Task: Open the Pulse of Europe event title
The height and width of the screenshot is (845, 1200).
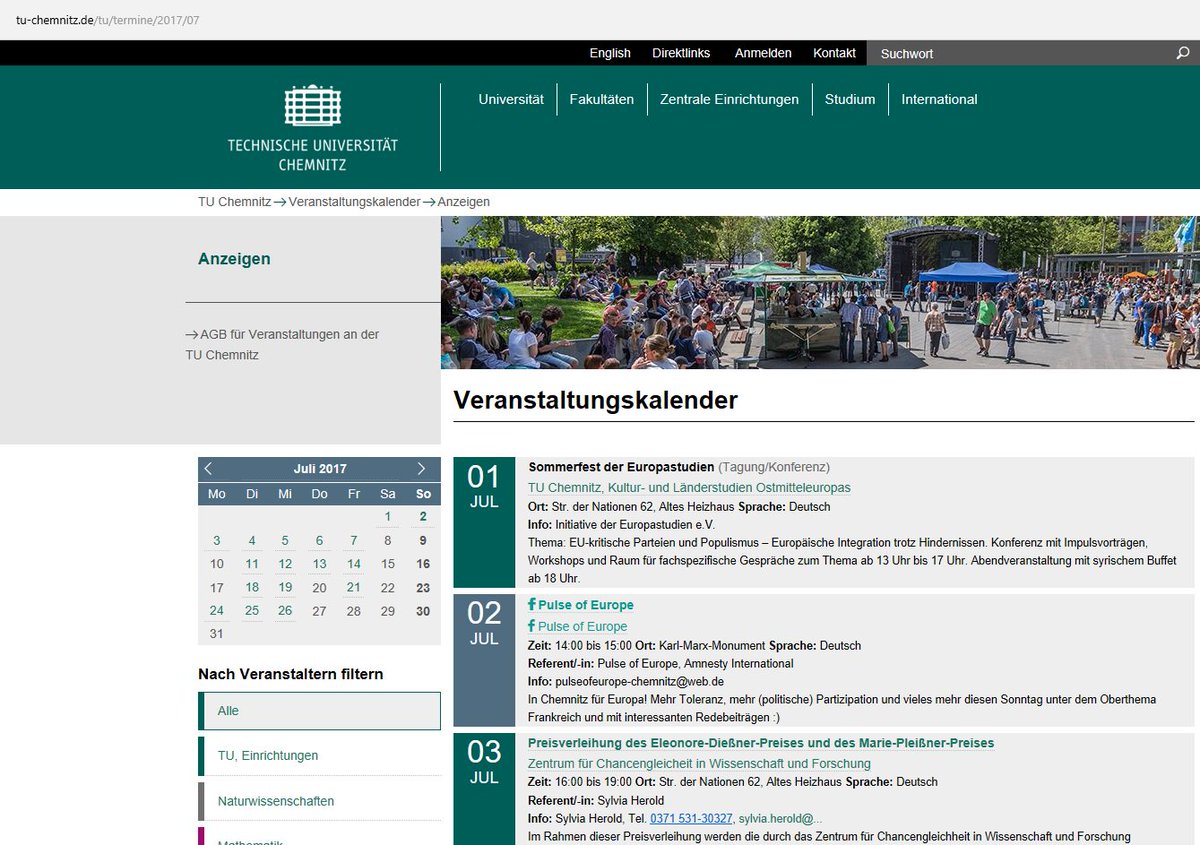Action: coord(586,605)
